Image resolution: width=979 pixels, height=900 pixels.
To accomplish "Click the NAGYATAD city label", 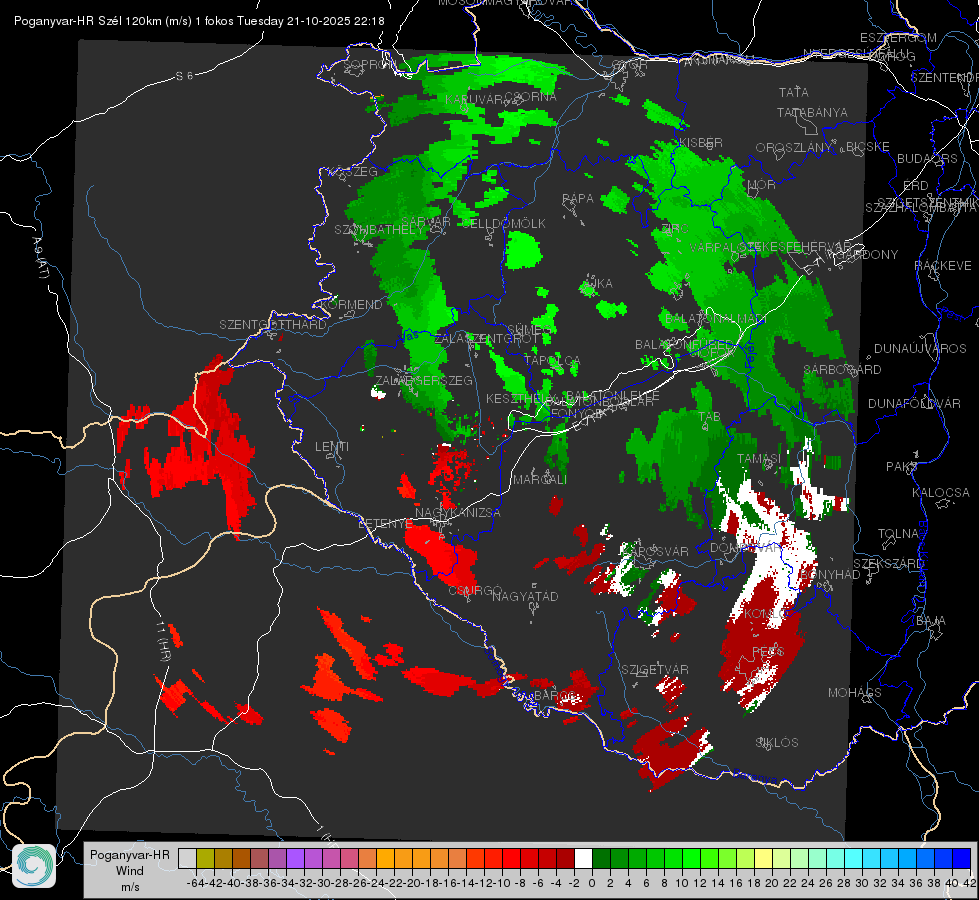I will (525, 596).
